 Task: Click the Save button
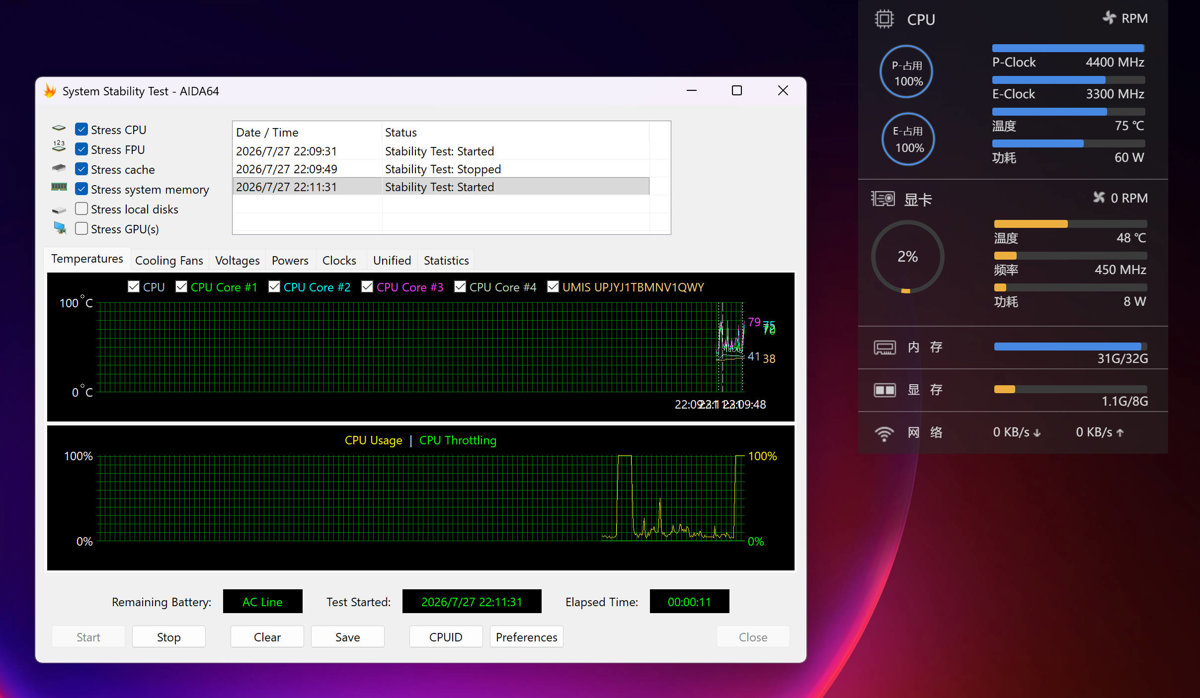click(348, 637)
